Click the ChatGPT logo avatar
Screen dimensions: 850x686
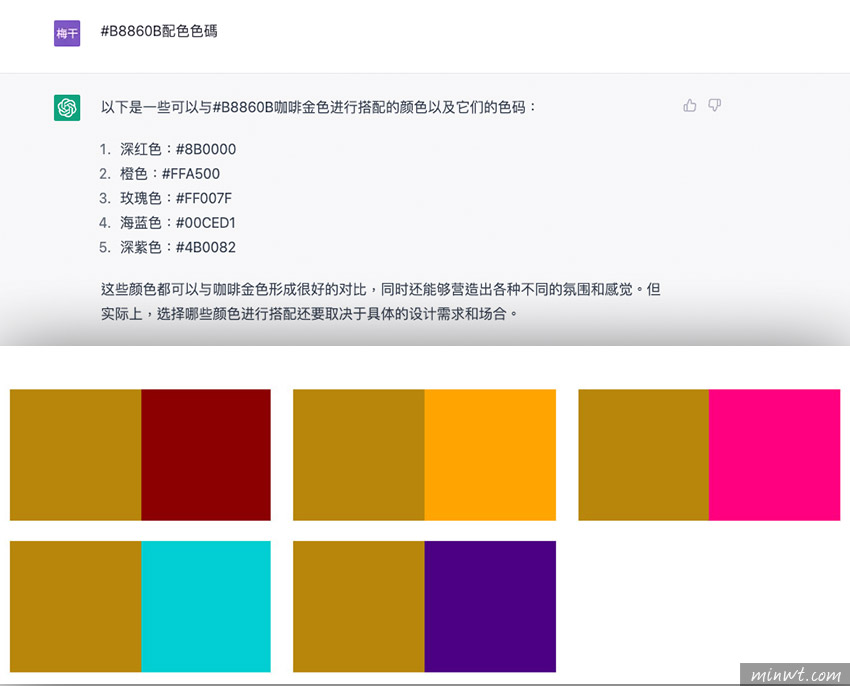point(67,107)
